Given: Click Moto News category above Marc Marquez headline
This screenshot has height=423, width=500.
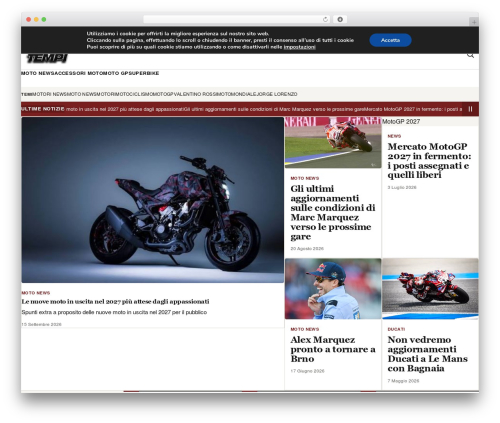Looking at the screenshot, I should [305, 178].
